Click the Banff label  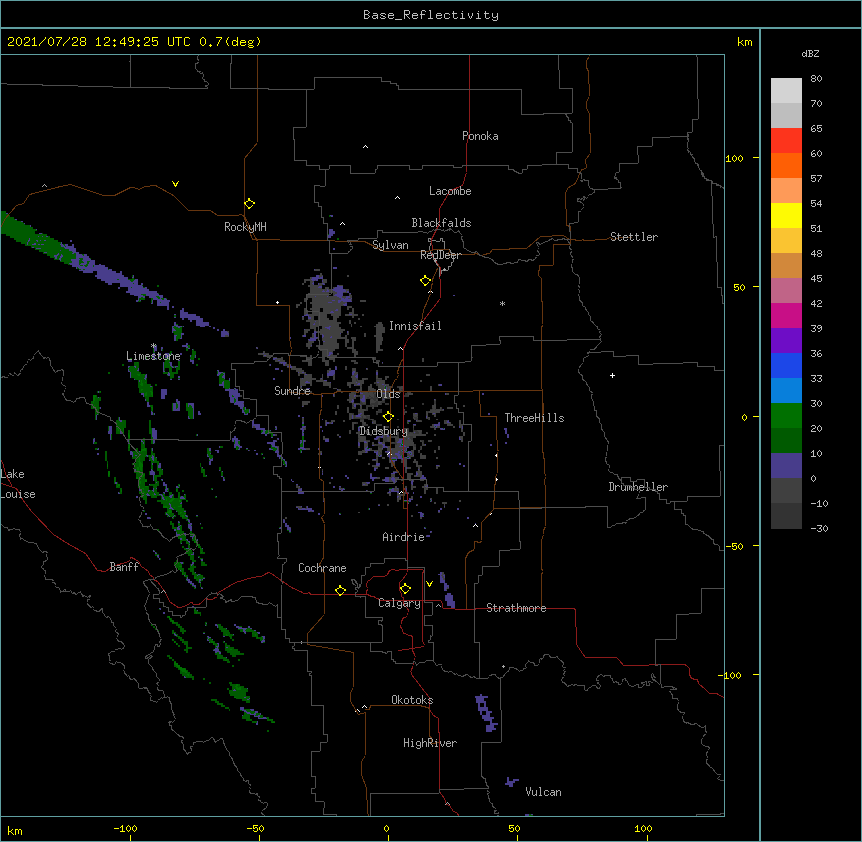point(124,567)
